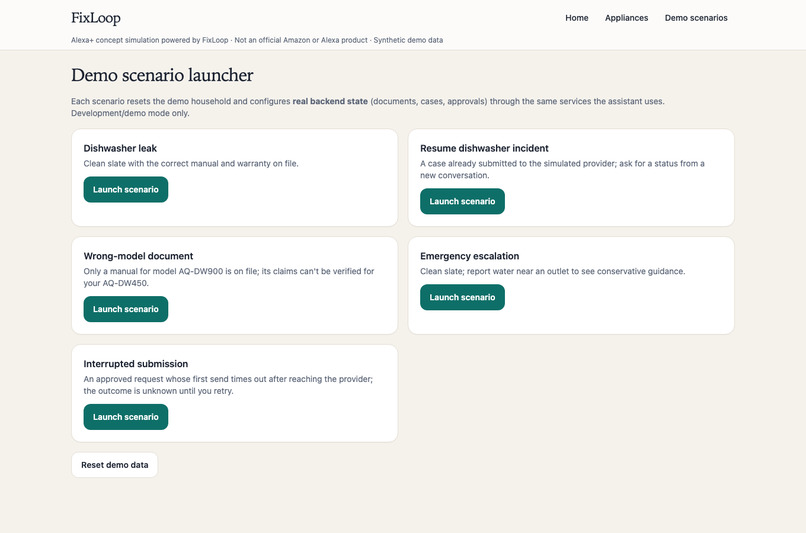Screen dimensions: 806x533
Task: Launch the Resume dishwasher incident scenario
Action: pos(462,201)
